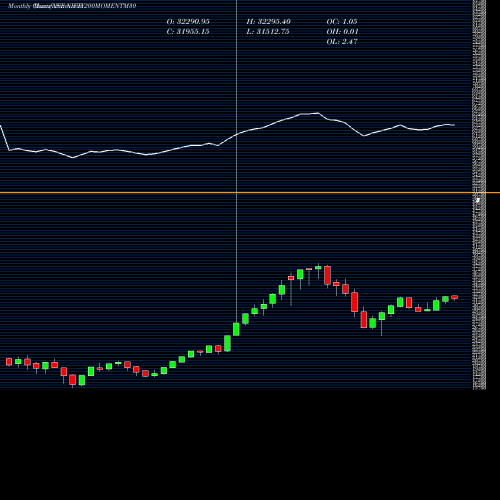Click the orange horizontal price line

(250, 193)
